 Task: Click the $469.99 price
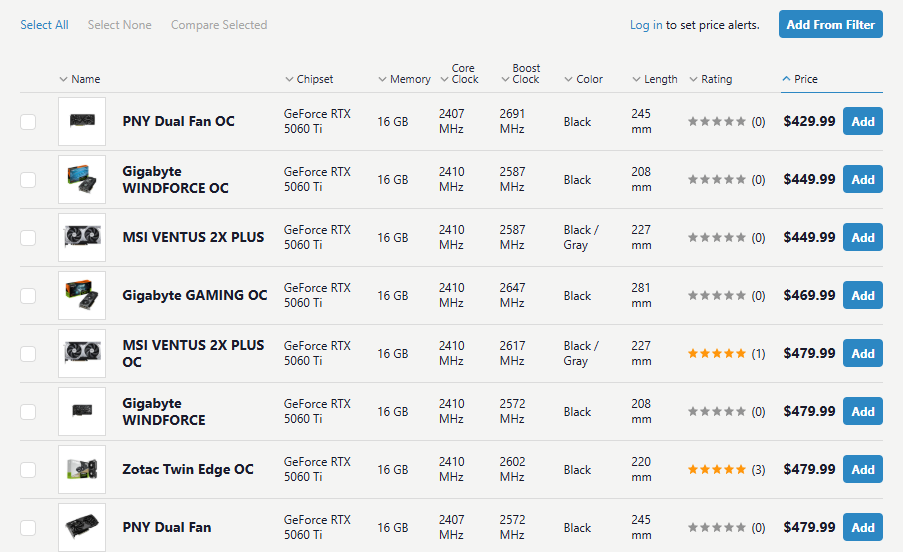pos(809,295)
